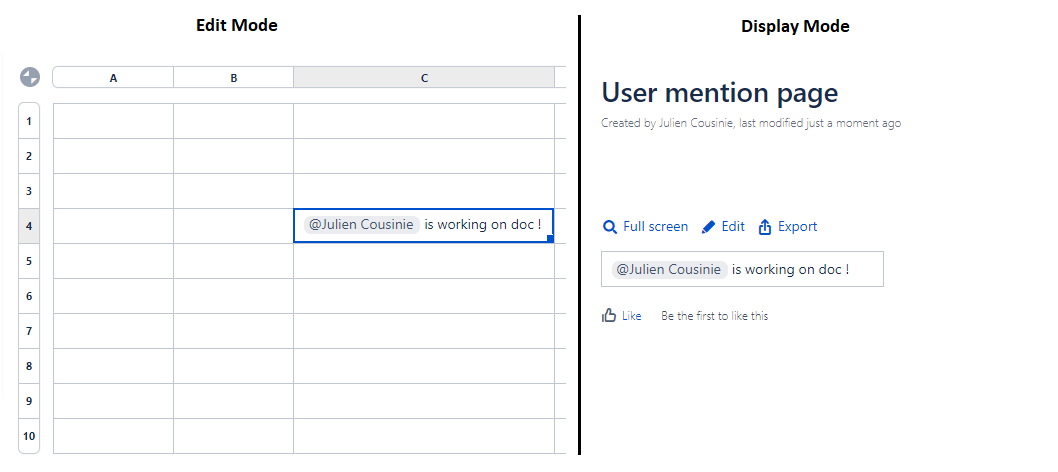Select row 10 header
1058x472 pixels.
coord(29,436)
